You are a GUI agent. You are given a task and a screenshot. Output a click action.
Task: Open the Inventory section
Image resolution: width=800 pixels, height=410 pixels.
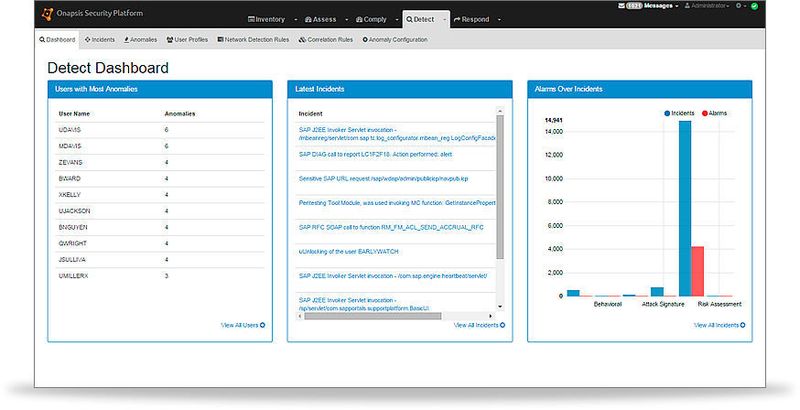click(266, 19)
